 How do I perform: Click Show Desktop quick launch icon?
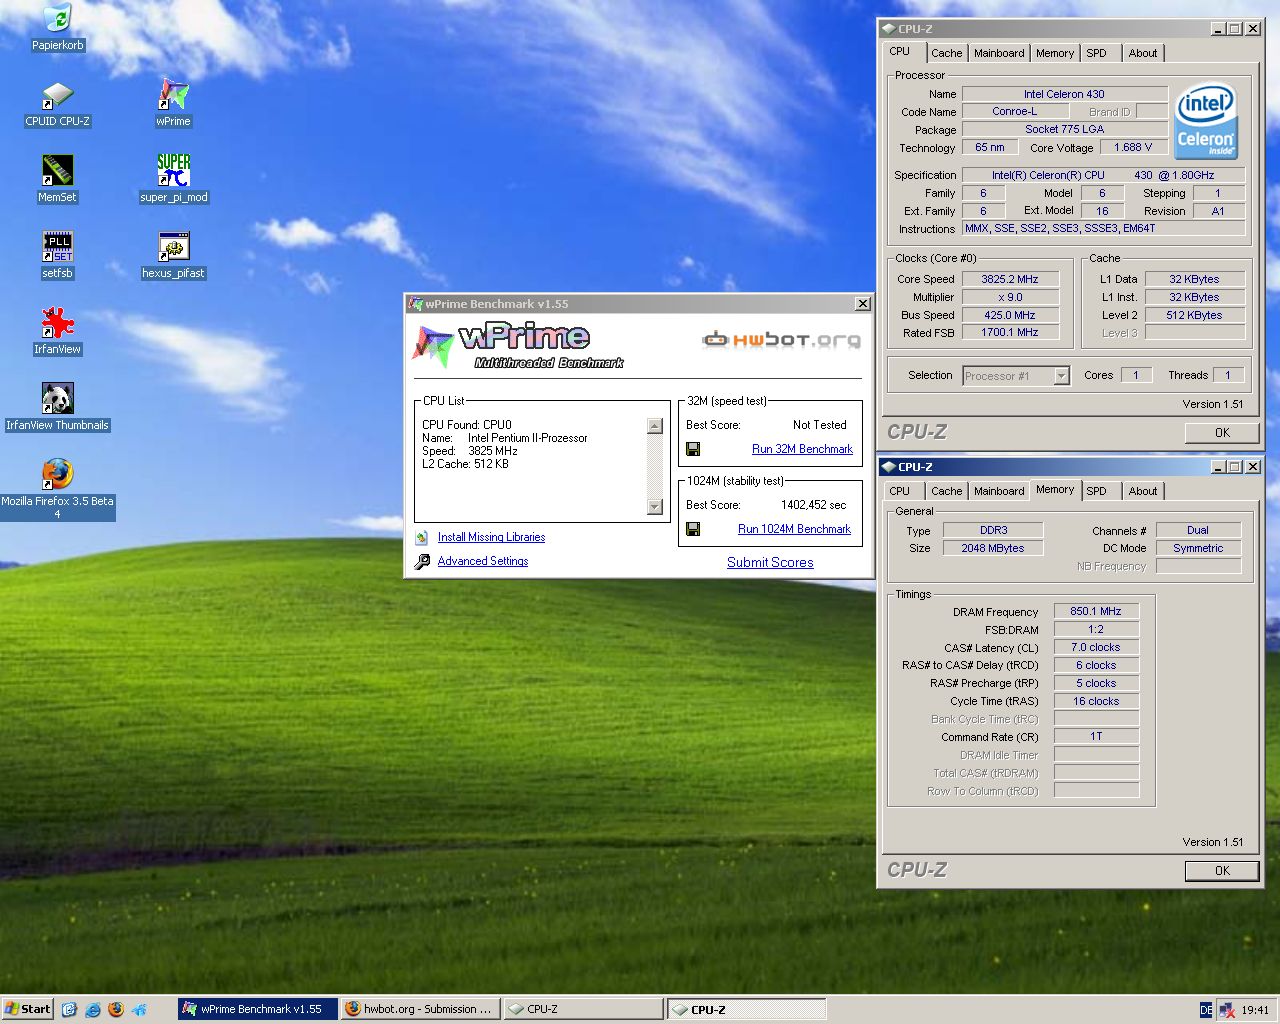(x=69, y=1009)
